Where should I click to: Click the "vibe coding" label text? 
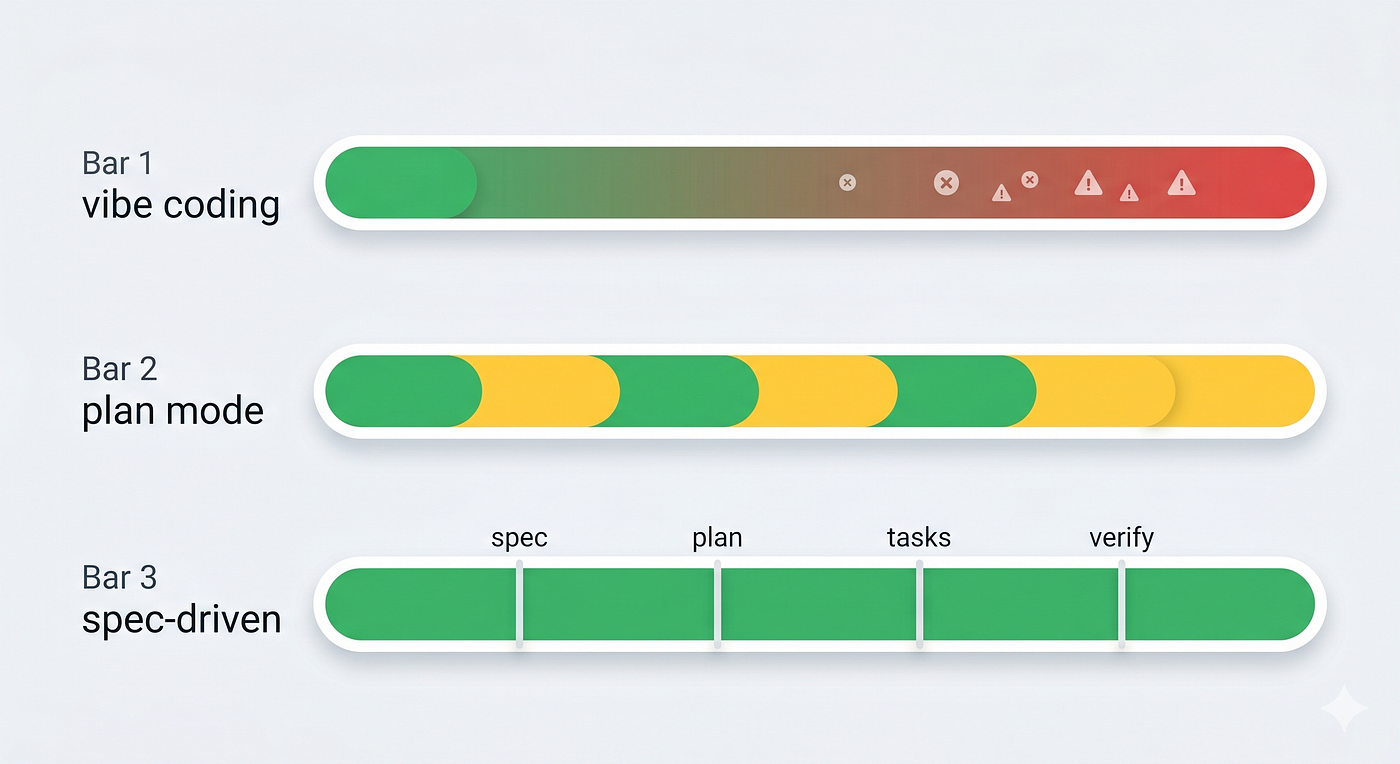pyautogui.click(x=181, y=205)
